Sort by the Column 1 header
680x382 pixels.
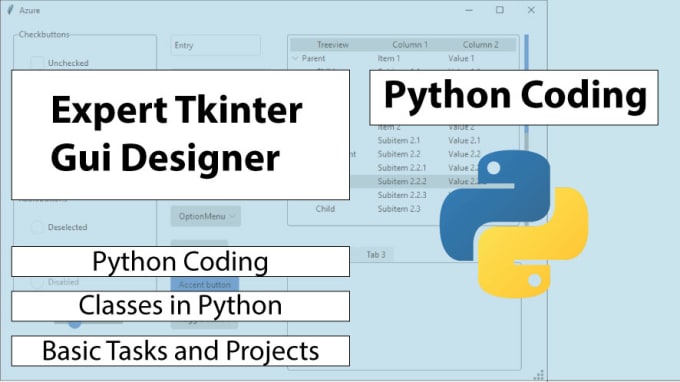[410, 45]
